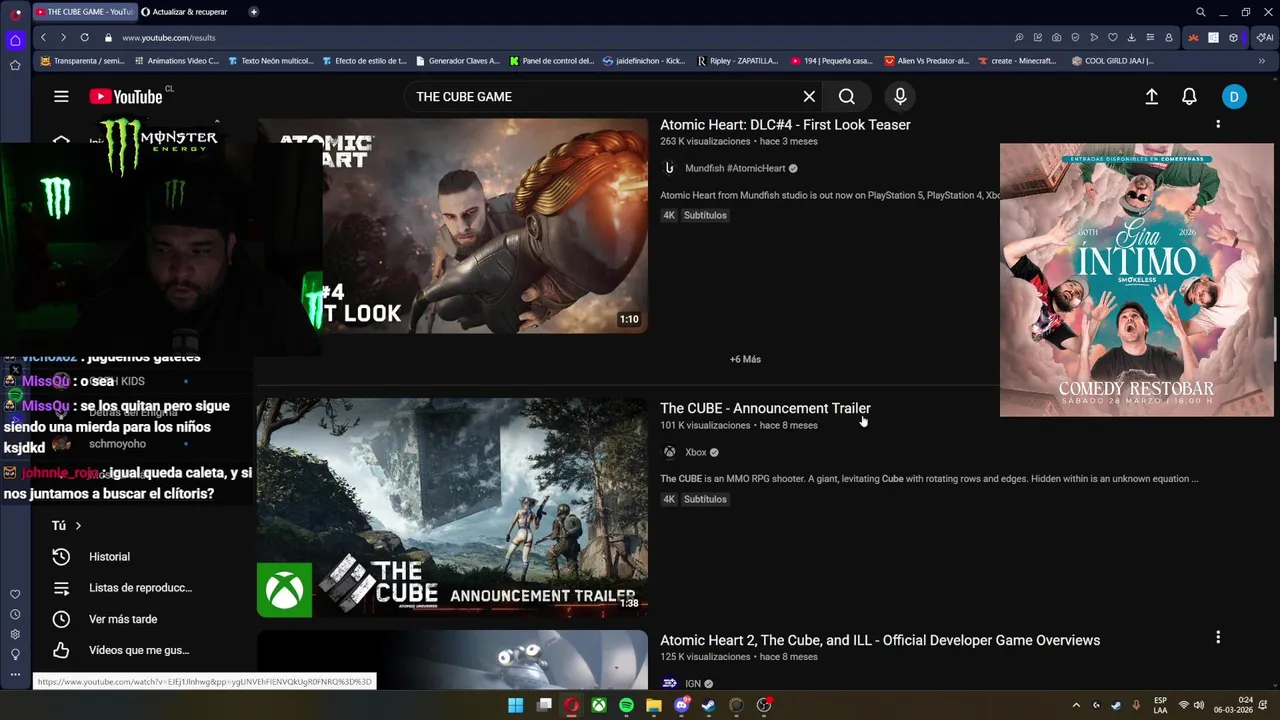
Task: Open The CUBE - Announcement Trailer title link
Action: click(765, 408)
